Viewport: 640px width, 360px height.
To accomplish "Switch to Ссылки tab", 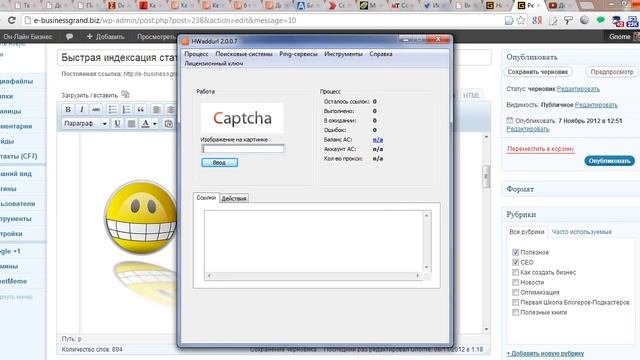I will [x=206, y=198].
